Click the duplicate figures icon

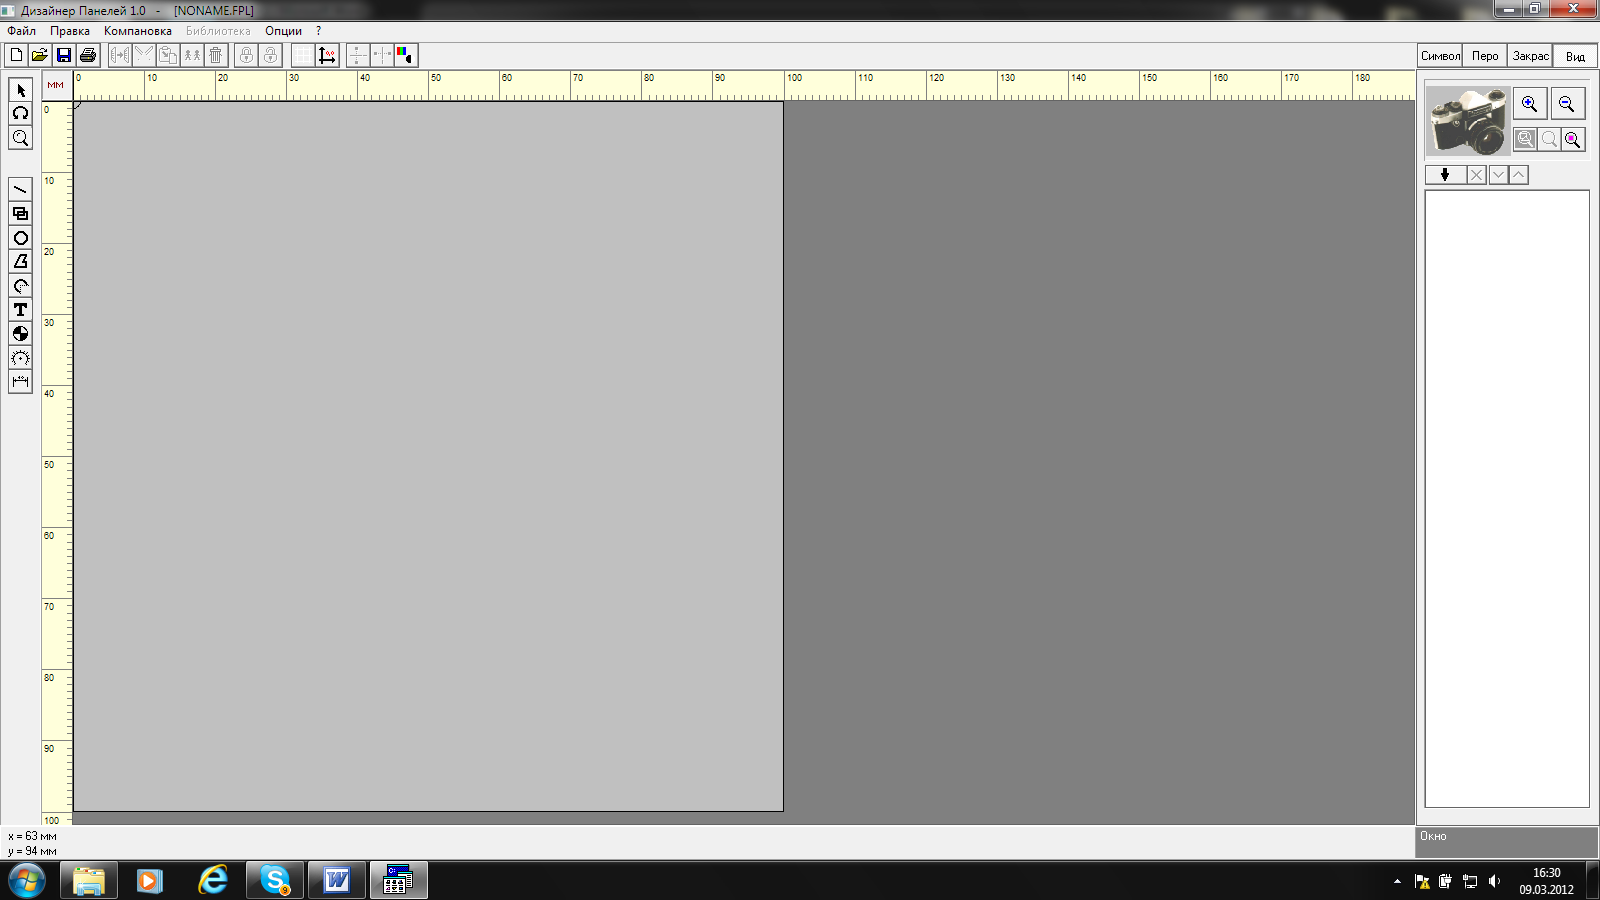[x=192, y=55]
